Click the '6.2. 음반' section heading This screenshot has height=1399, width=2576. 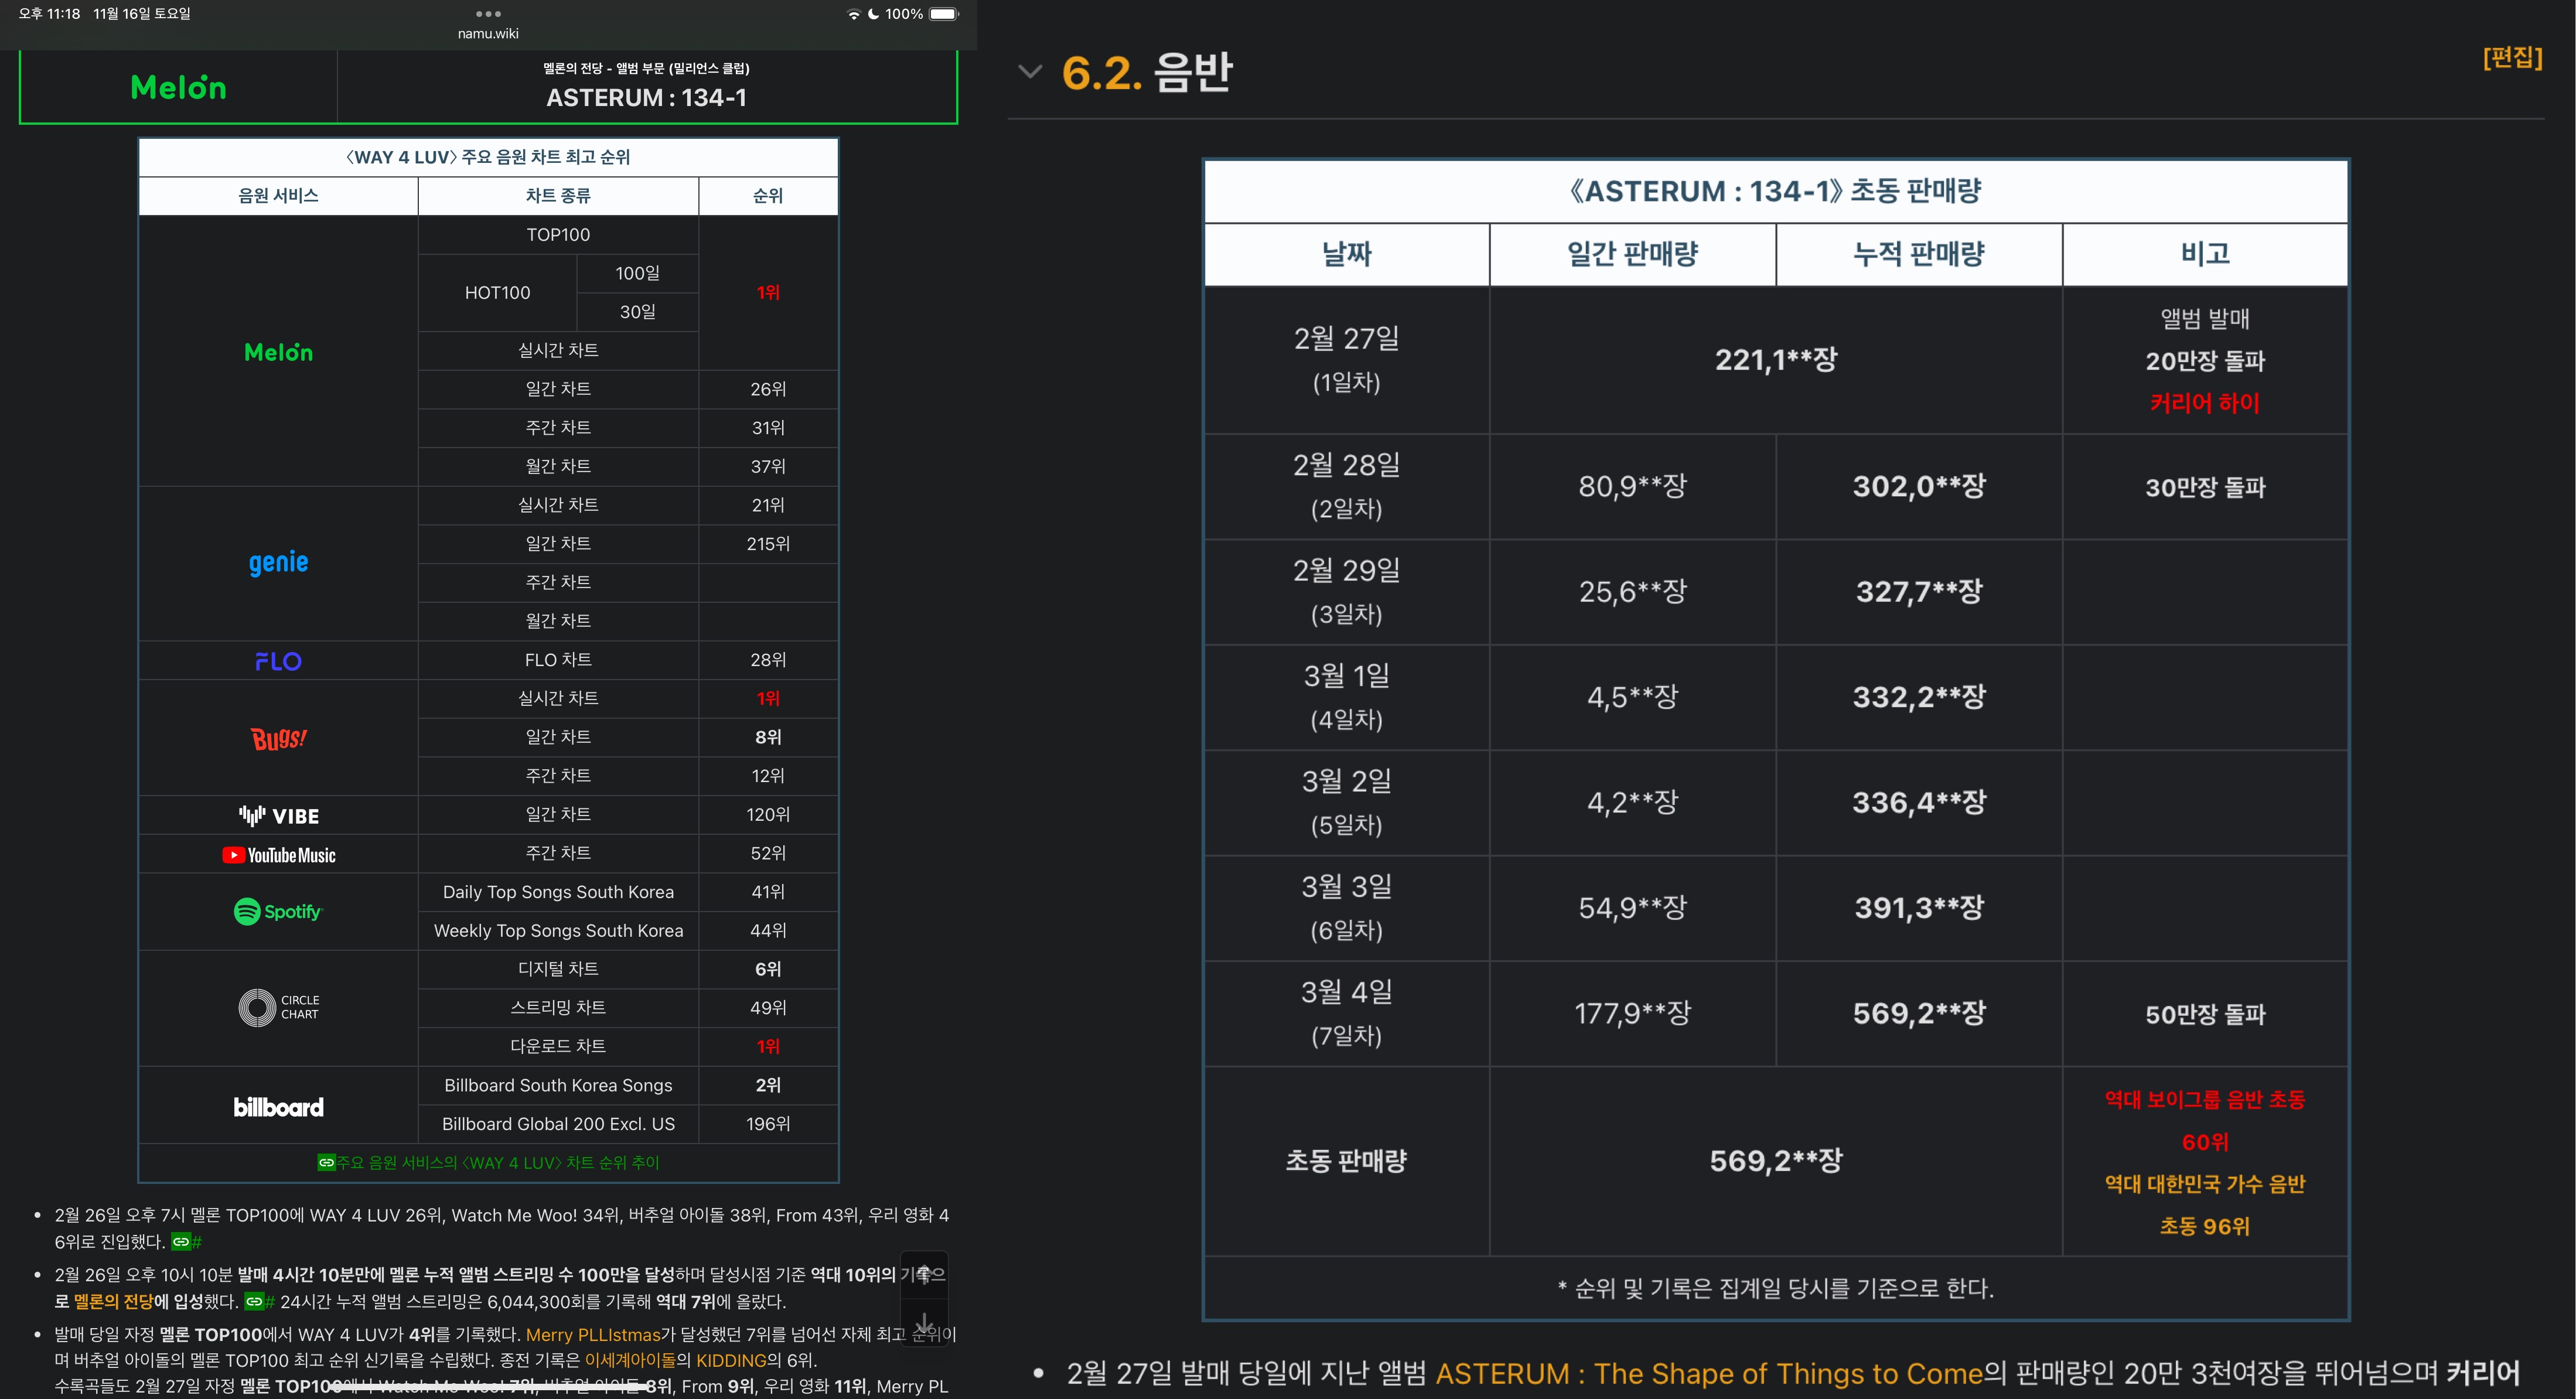point(1147,72)
